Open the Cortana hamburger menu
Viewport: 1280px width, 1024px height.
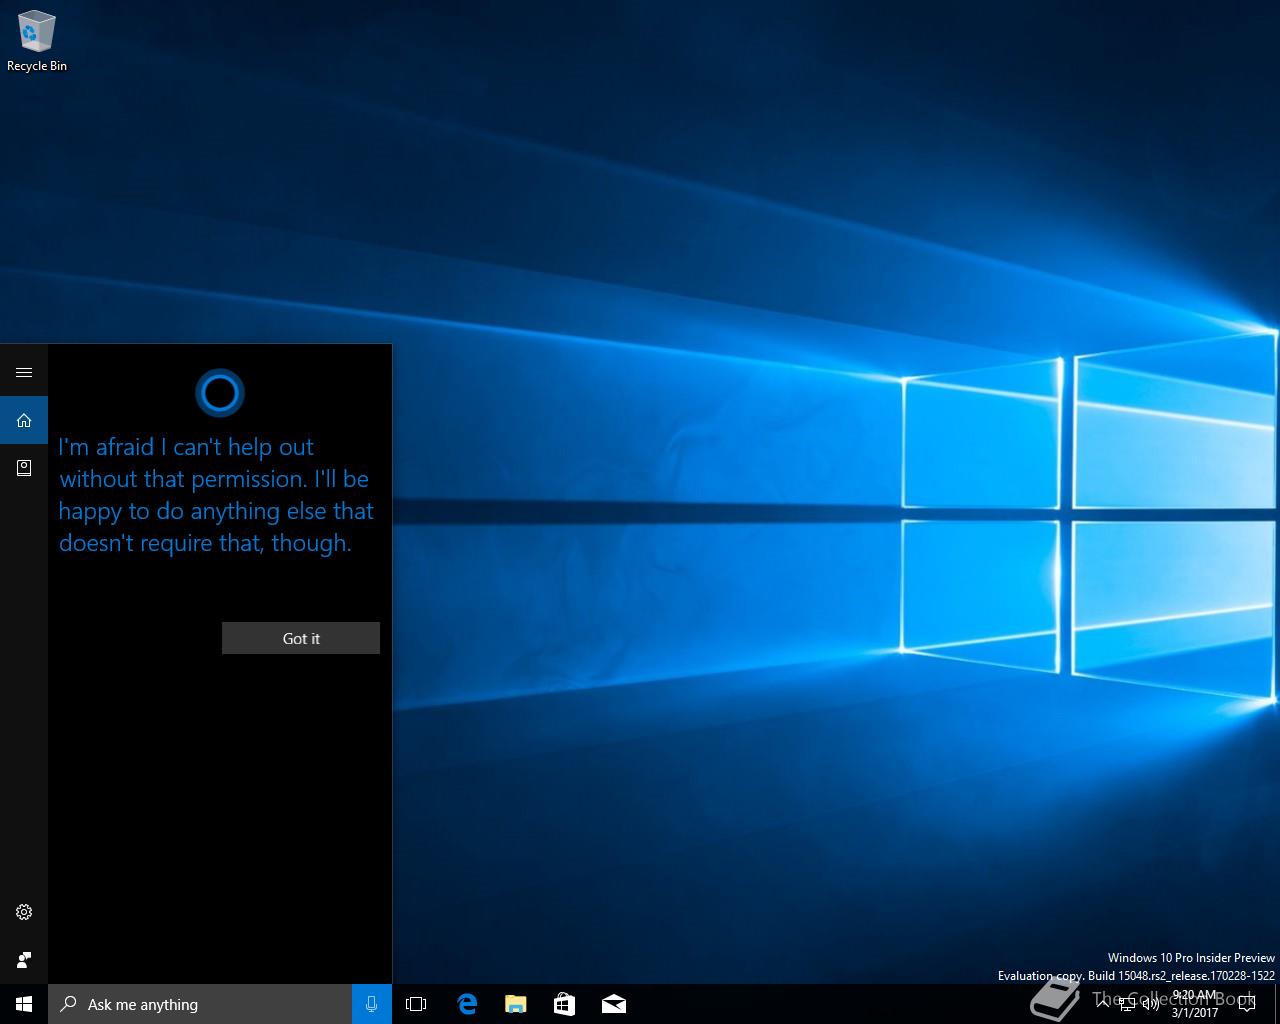pos(24,372)
